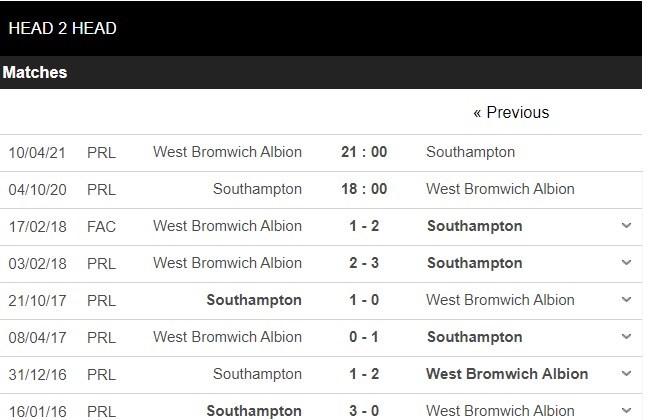647x420 pixels.
Task: Open the 1 - 2 FAC score
Action: [364, 226]
